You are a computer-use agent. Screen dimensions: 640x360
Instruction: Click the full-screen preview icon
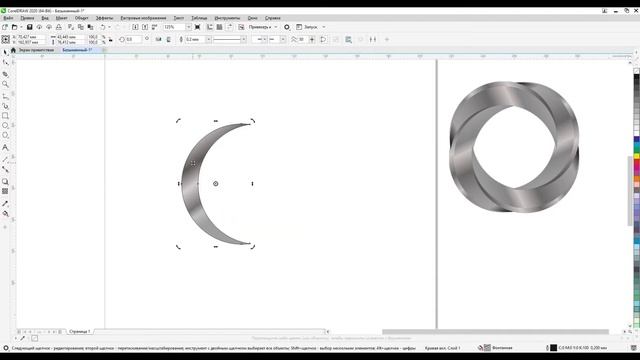(x=198, y=27)
